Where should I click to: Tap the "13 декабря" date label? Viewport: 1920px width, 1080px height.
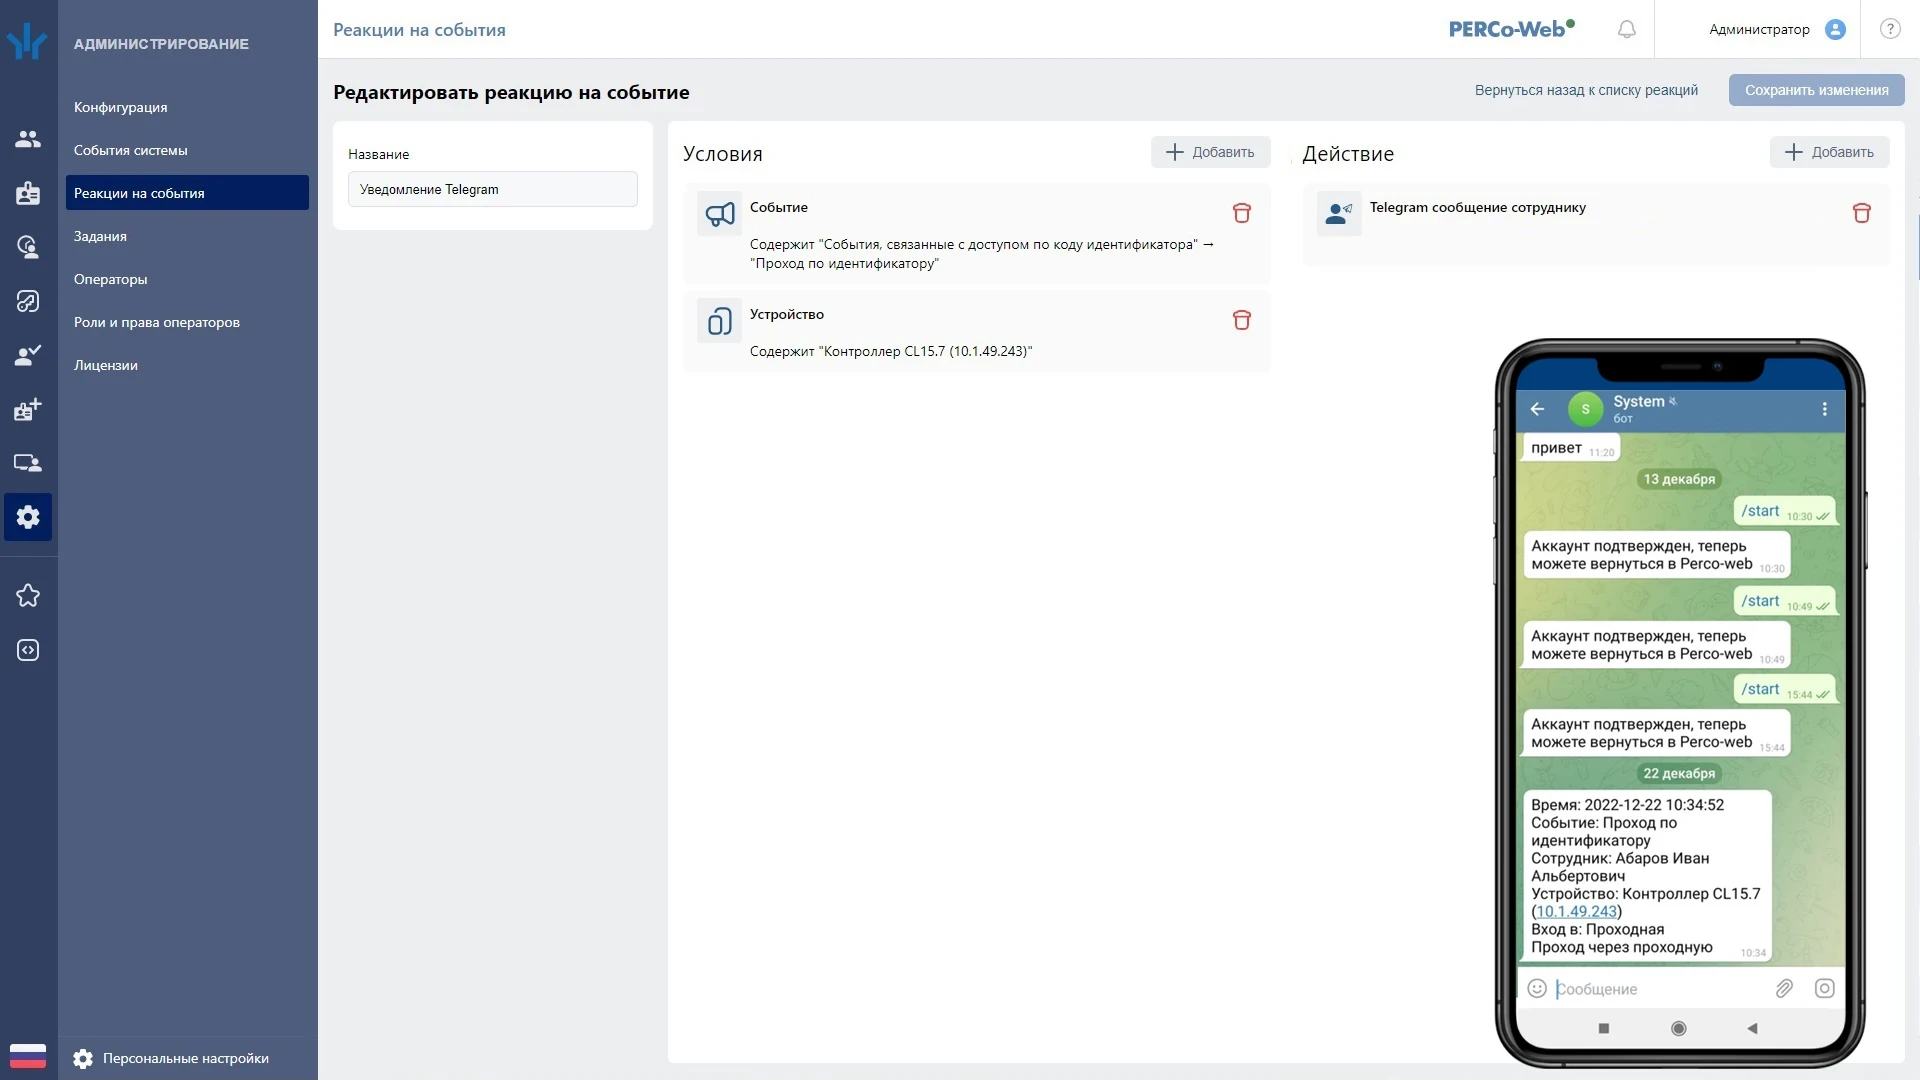(x=1679, y=479)
